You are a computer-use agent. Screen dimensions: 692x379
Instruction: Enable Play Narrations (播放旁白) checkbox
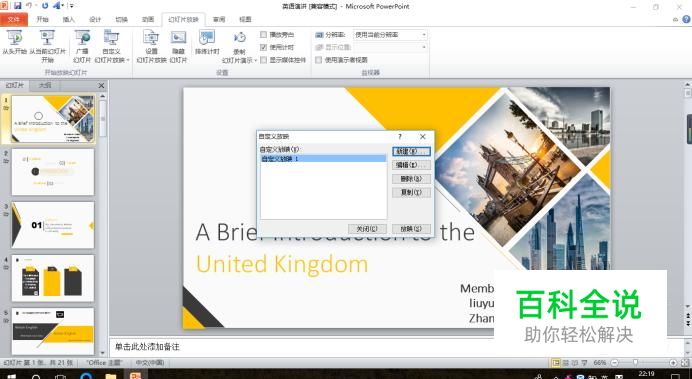[x=263, y=34]
